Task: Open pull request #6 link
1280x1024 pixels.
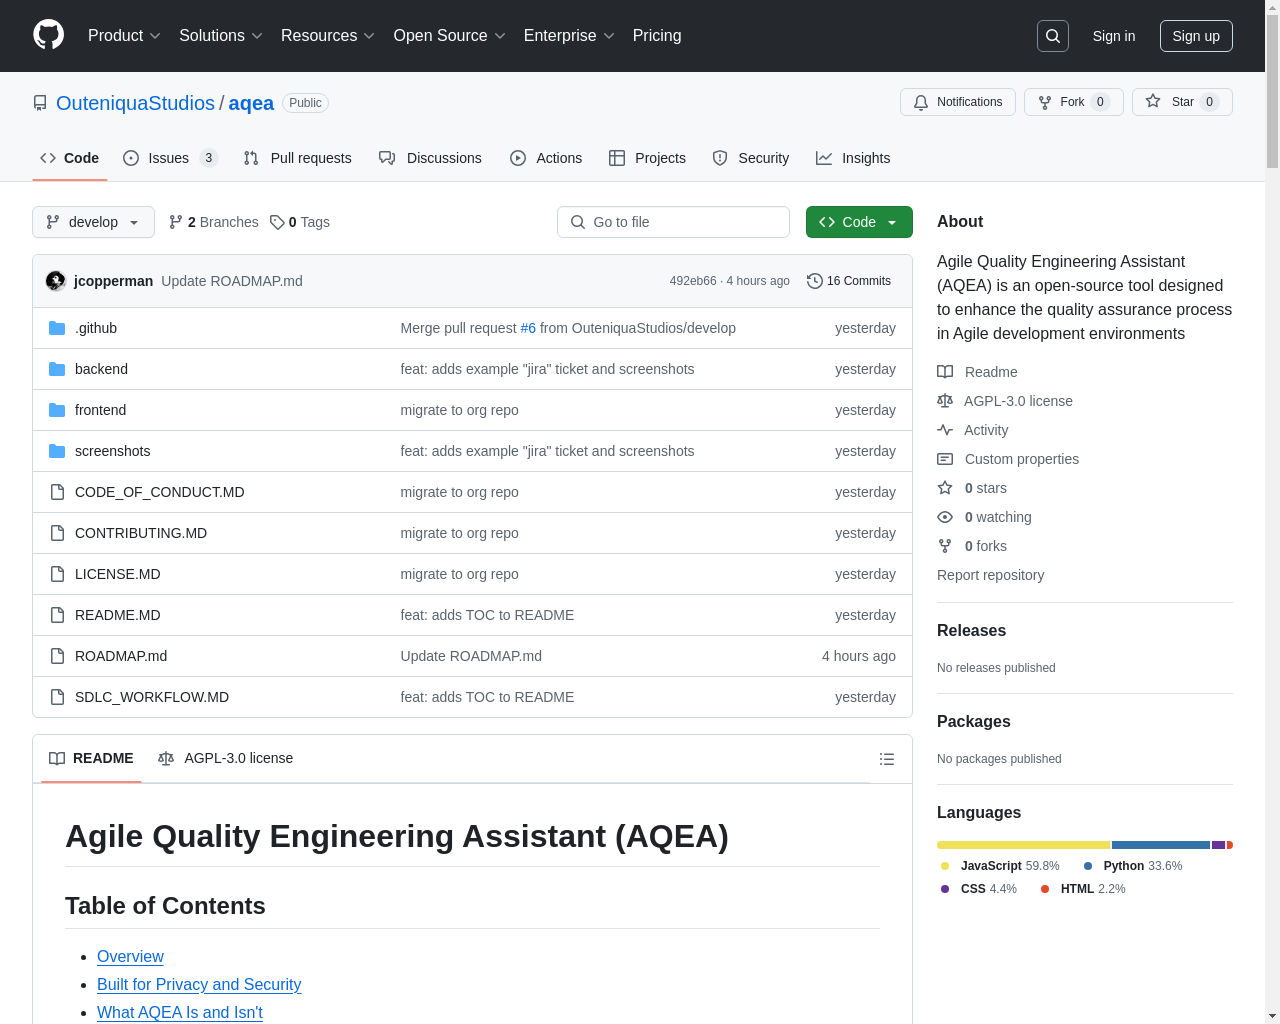Action: tap(528, 328)
